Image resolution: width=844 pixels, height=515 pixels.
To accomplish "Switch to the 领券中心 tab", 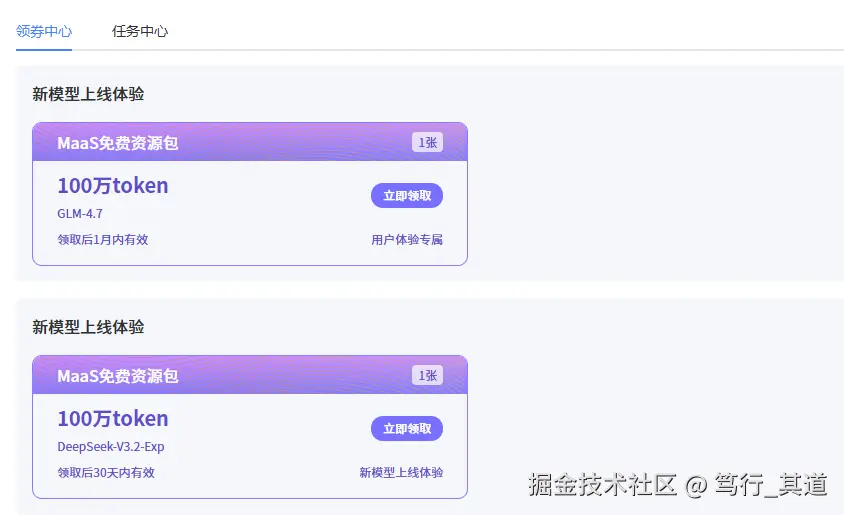I will coord(44,31).
